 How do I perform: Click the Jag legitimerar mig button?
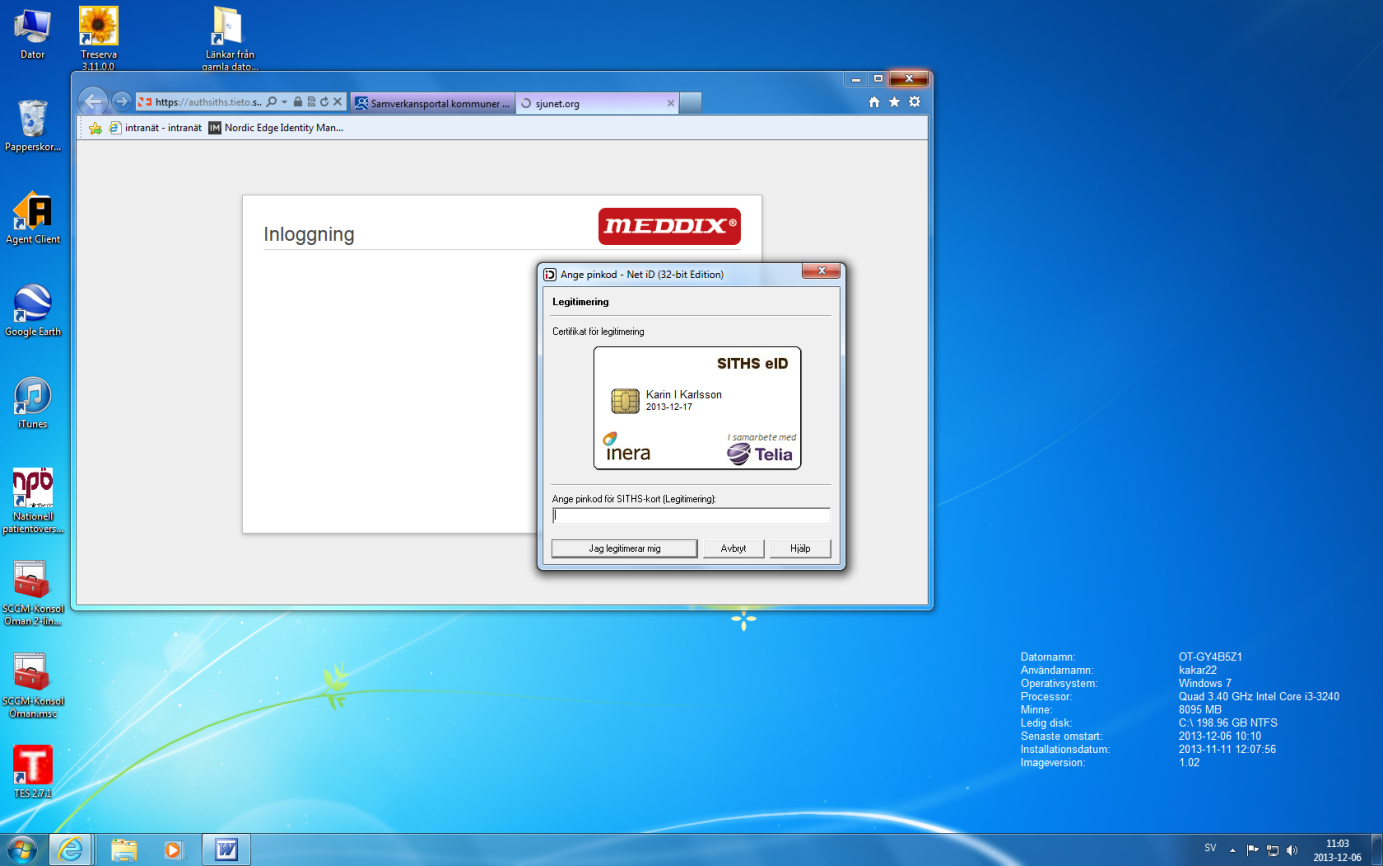[x=625, y=548]
